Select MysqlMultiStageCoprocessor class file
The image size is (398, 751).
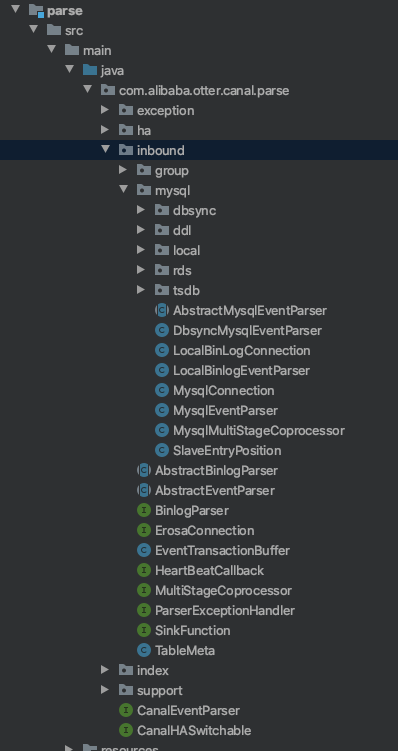259,431
